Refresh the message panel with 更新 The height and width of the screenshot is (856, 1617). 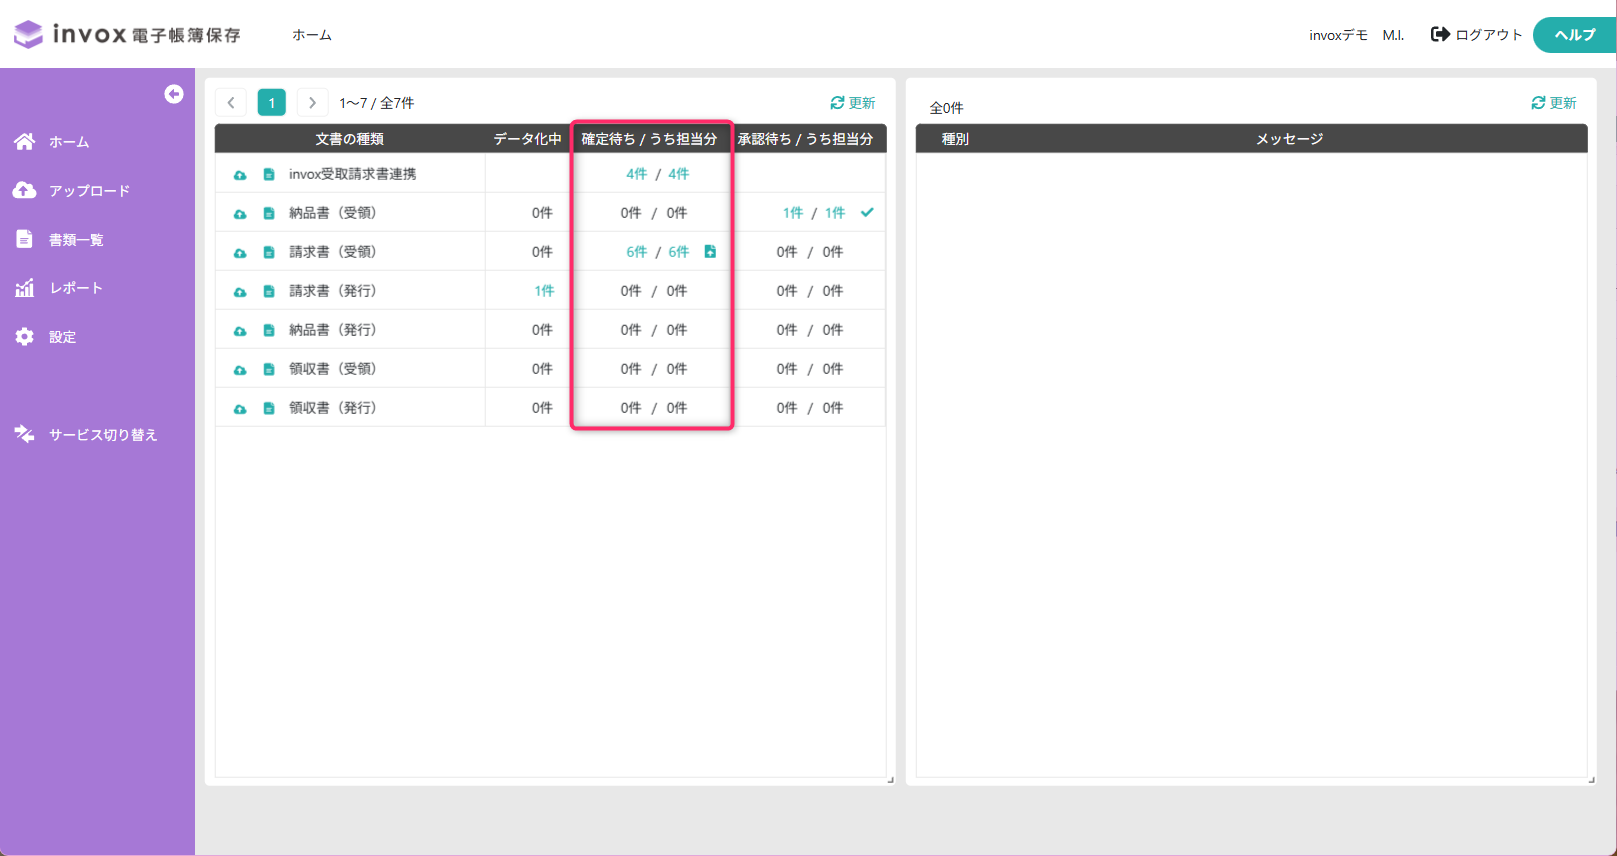(1554, 103)
